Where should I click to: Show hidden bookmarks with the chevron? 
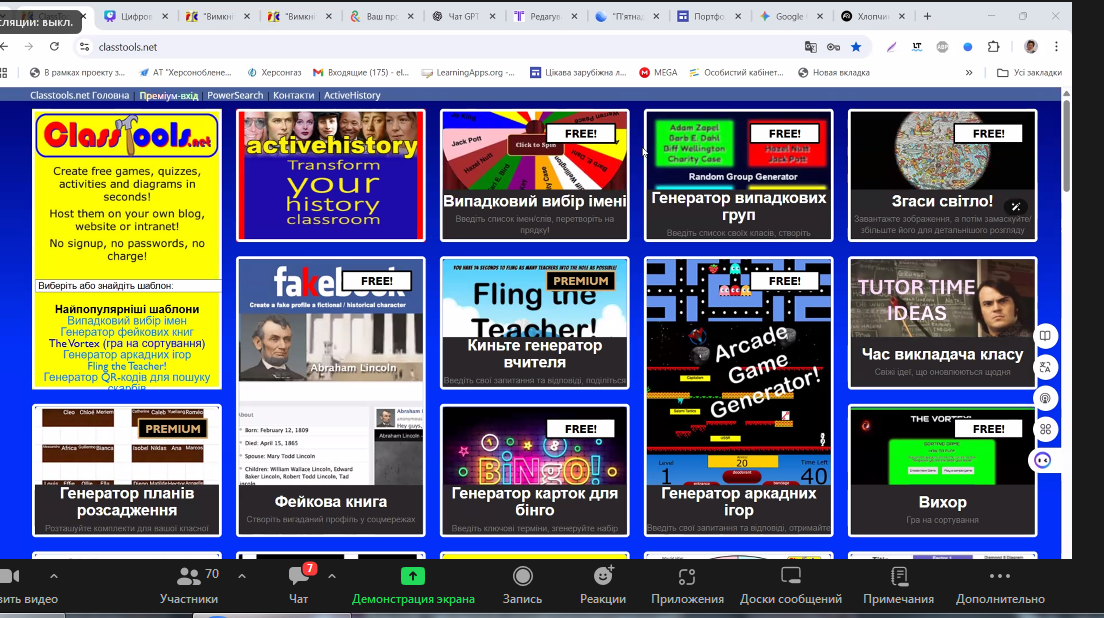click(968, 72)
